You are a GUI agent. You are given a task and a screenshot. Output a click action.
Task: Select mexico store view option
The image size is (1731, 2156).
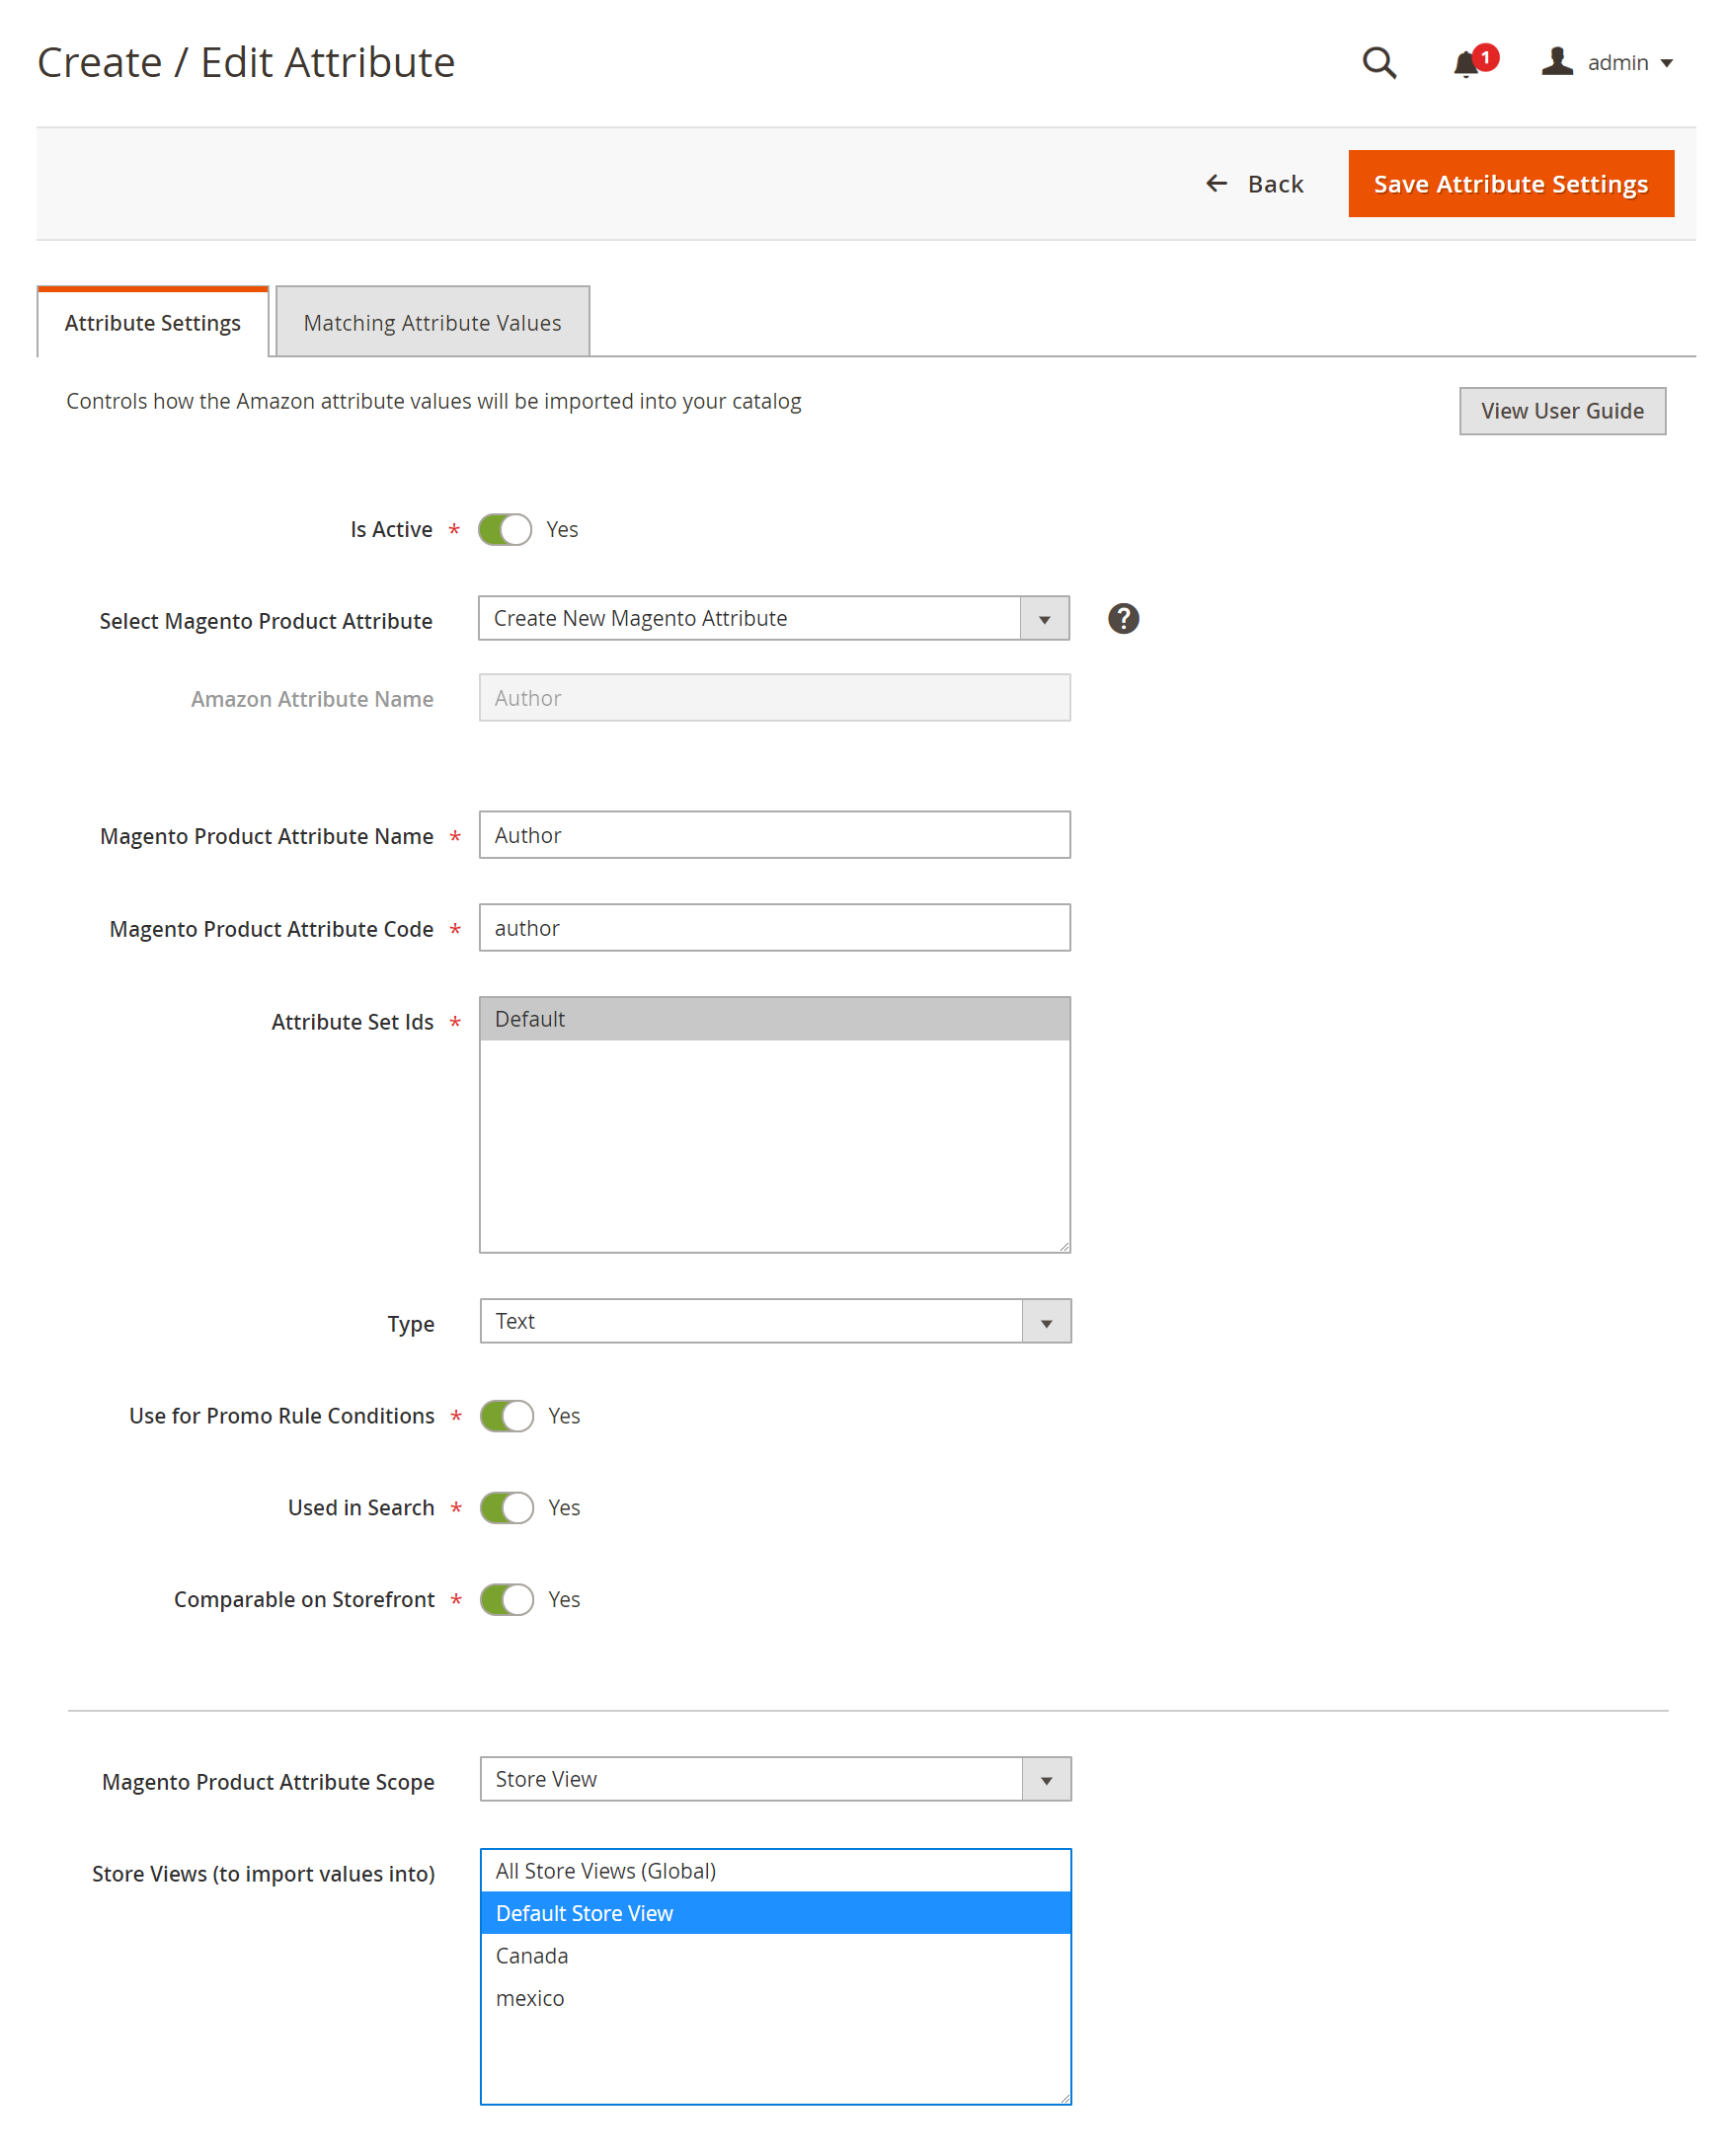point(775,1998)
